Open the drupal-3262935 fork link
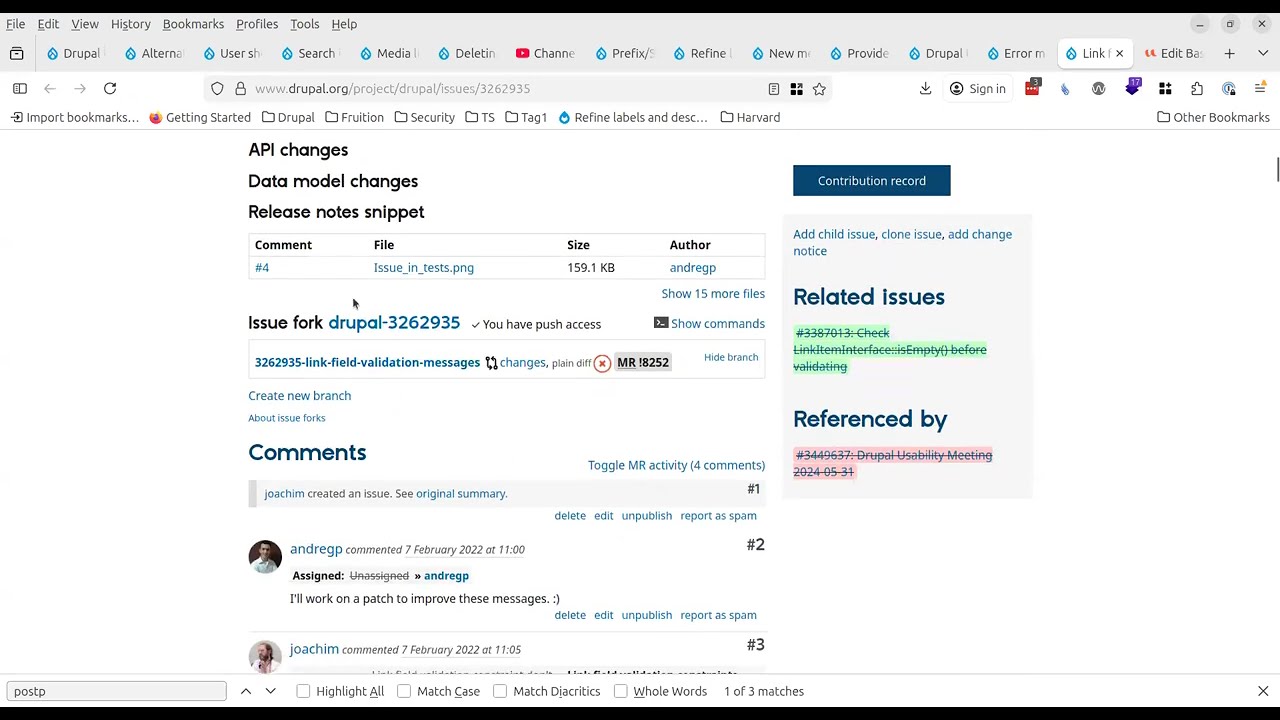Screen dimensions: 1280x720 click(x=394, y=322)
